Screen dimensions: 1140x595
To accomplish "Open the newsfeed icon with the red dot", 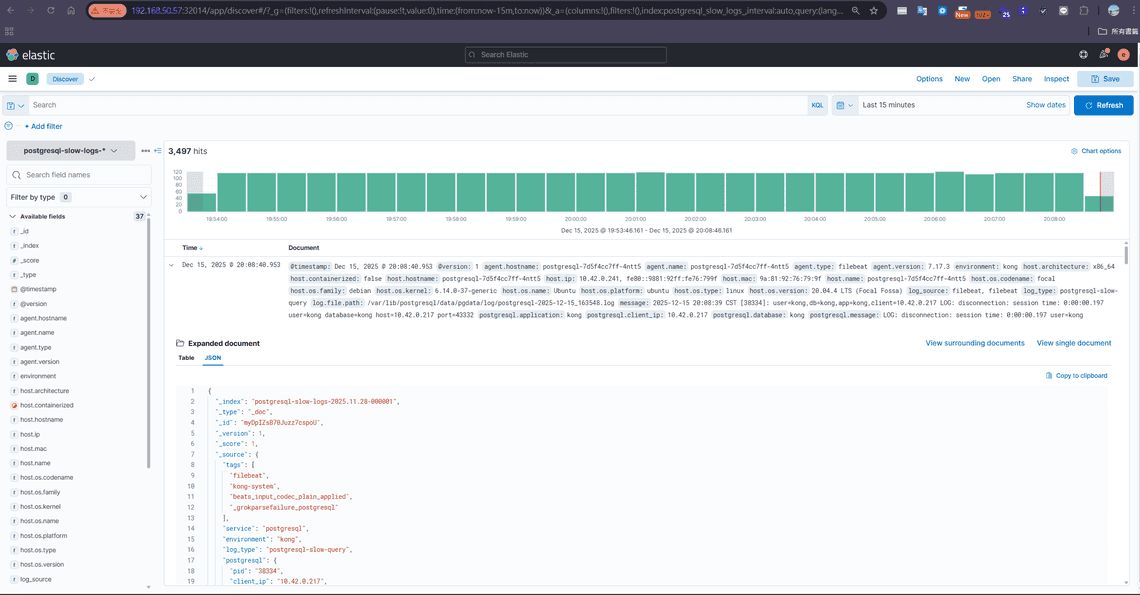I will tap(1103, 55).
